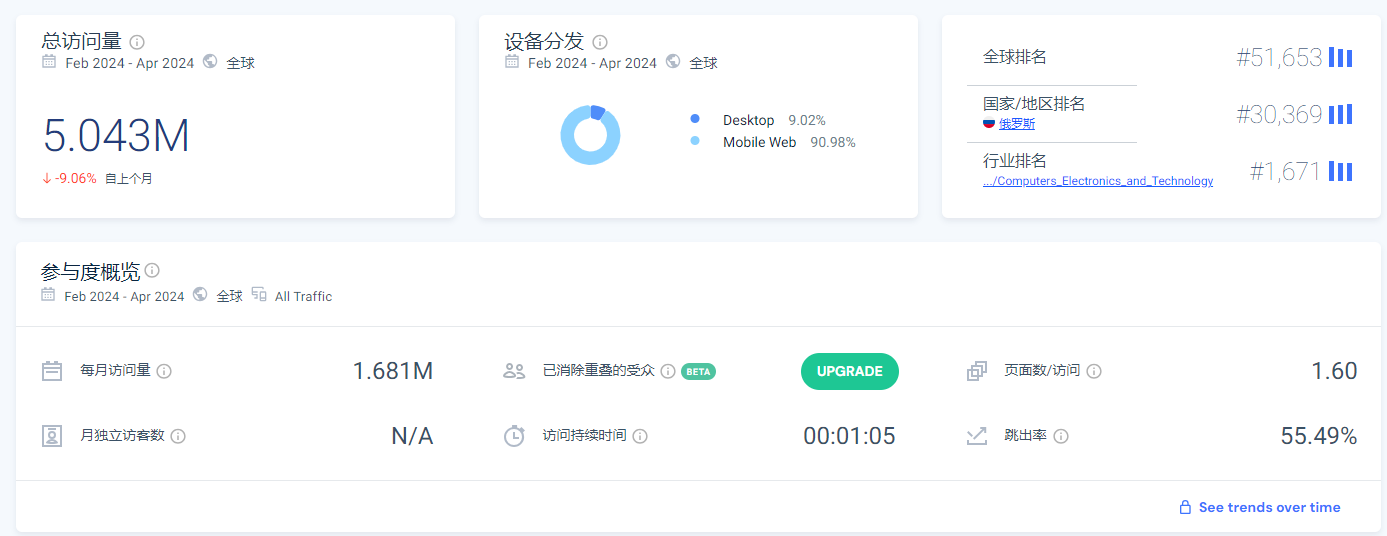
Task: Click visit duration value 00:01:05
Action: click(849, 436)
